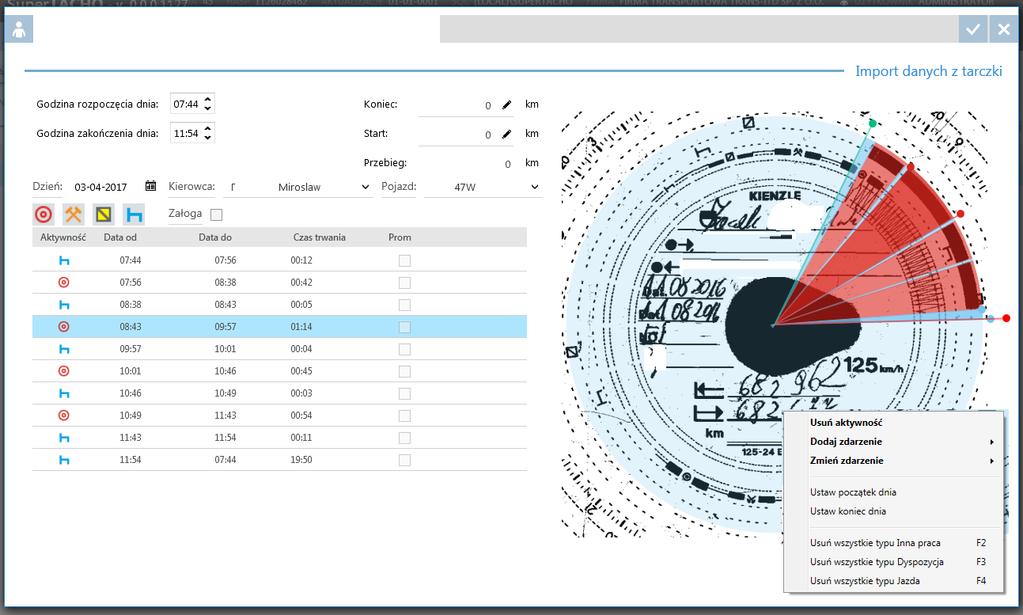Expand Dodaj zdarzenie submenu arrow

click(992, 442)
